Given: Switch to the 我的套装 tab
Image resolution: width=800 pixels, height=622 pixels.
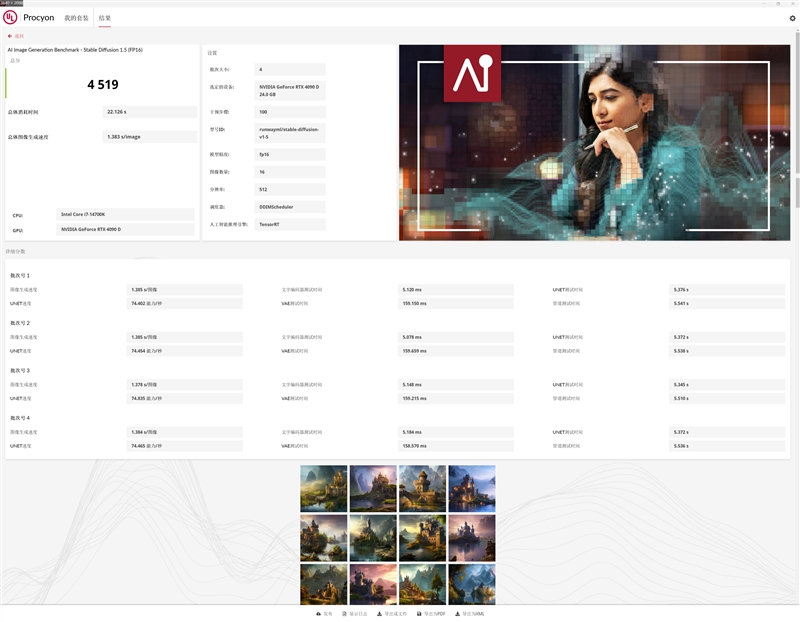Looking at the screenshot, I should [76, 18].
